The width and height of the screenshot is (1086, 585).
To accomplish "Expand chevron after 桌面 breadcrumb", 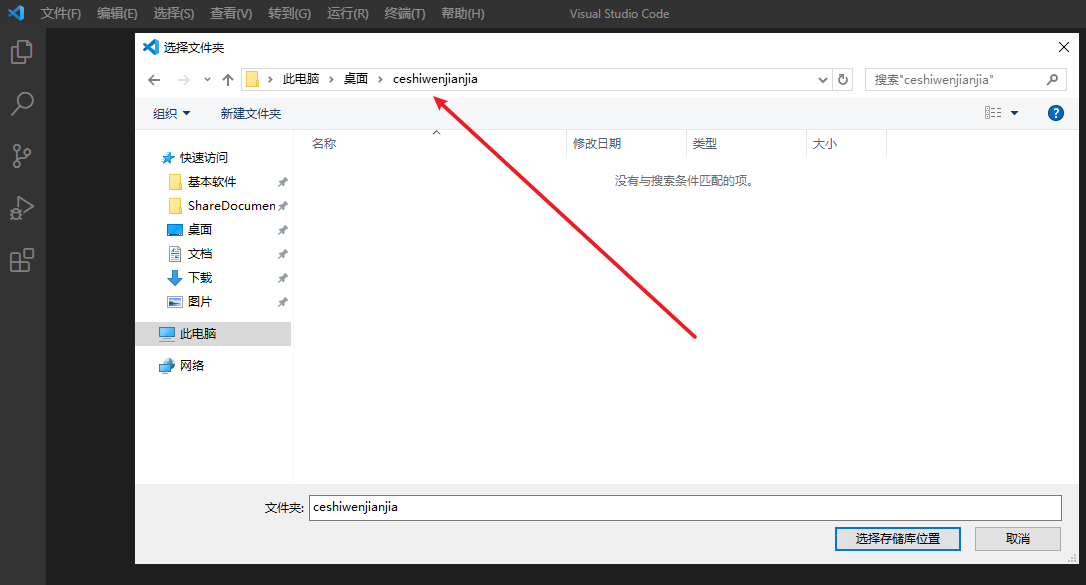I will click(380, 80).
